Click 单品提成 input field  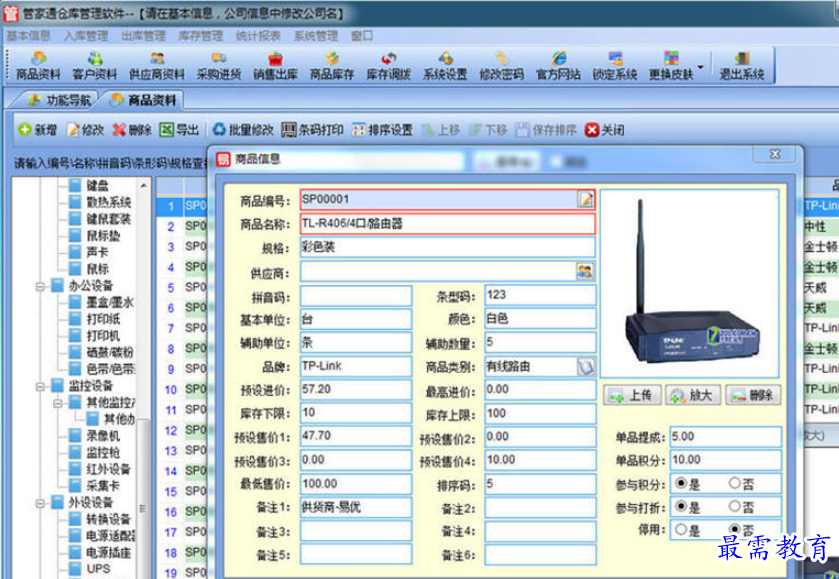coord(726,437)
